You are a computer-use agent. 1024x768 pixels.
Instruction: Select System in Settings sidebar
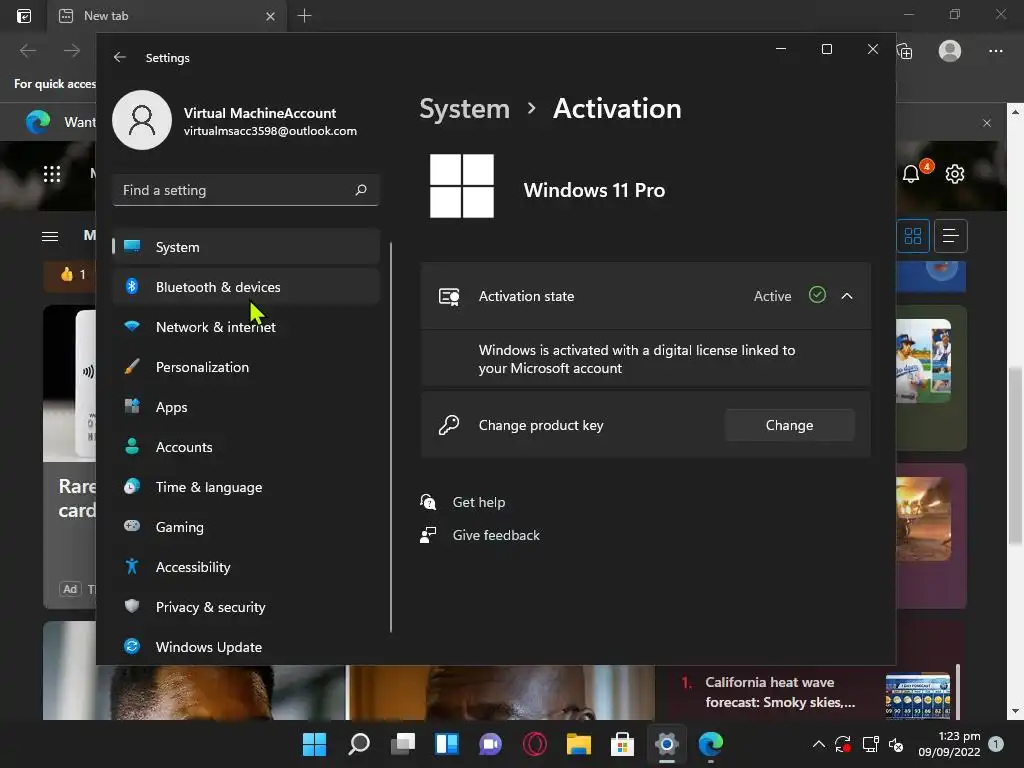(x=246, y=247)
